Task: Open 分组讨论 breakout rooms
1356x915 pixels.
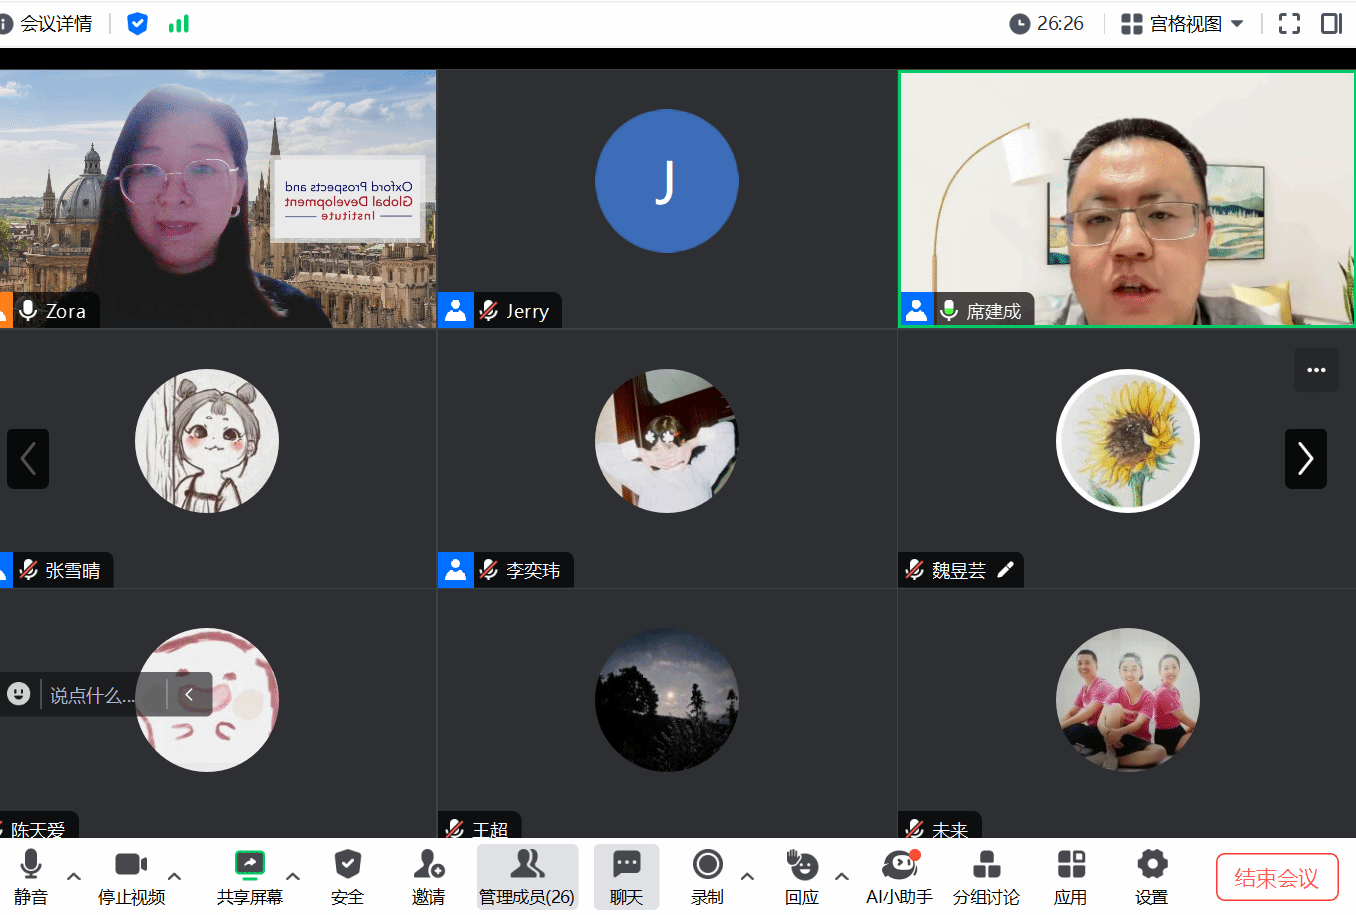Action: 986,876
